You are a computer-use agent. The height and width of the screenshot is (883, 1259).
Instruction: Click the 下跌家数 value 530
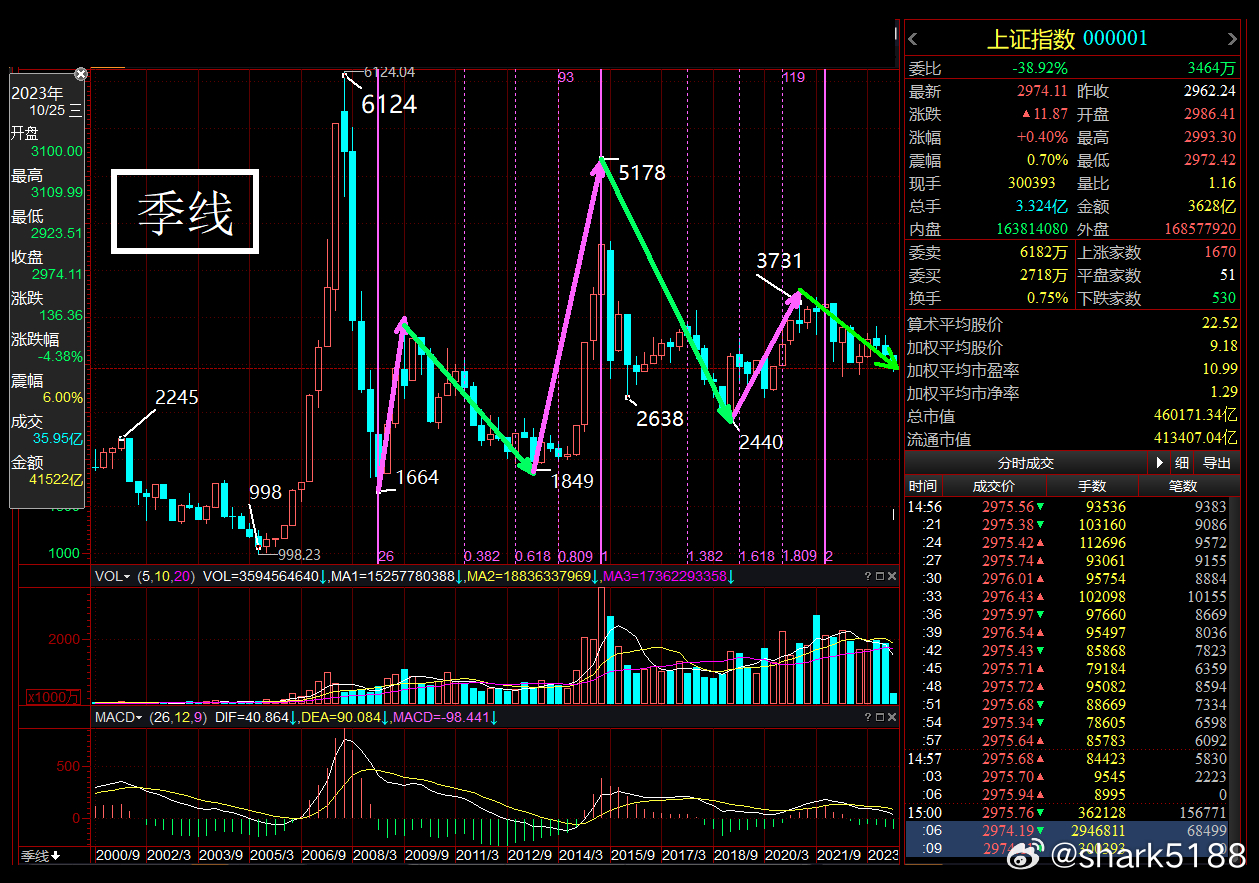1224,298
